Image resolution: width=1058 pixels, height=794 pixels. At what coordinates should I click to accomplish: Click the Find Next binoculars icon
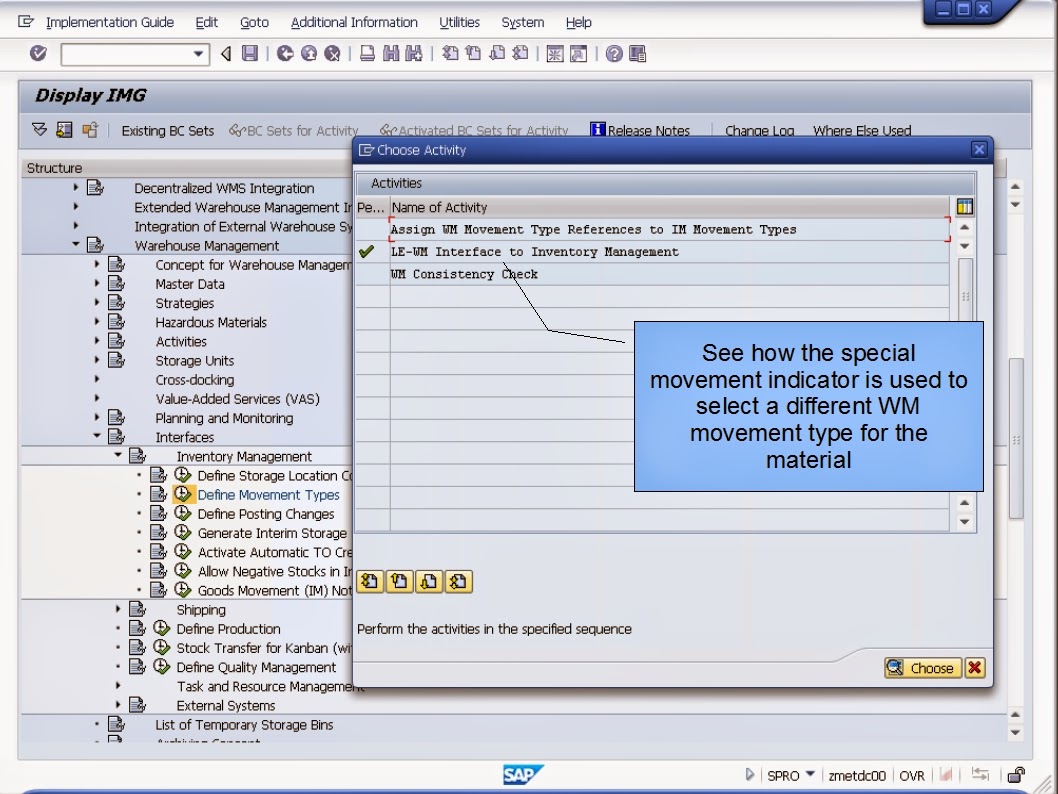click(x=414, y=53)
